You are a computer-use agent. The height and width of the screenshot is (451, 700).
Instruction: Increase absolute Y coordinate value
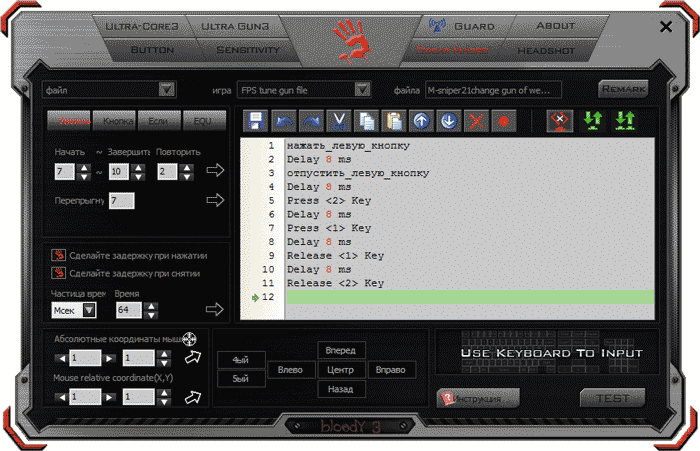pos(165,354)
